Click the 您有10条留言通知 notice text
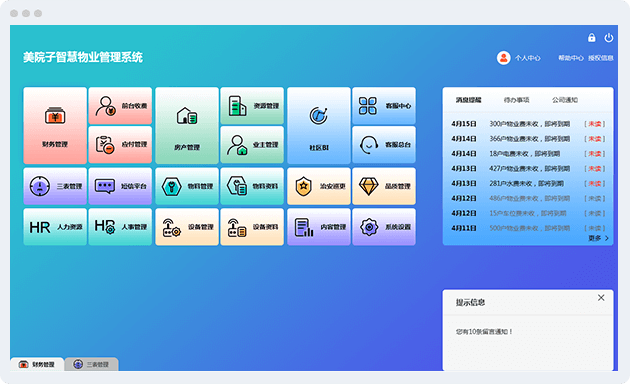Viewport: 630px width, 384px height. coord(484,332)
